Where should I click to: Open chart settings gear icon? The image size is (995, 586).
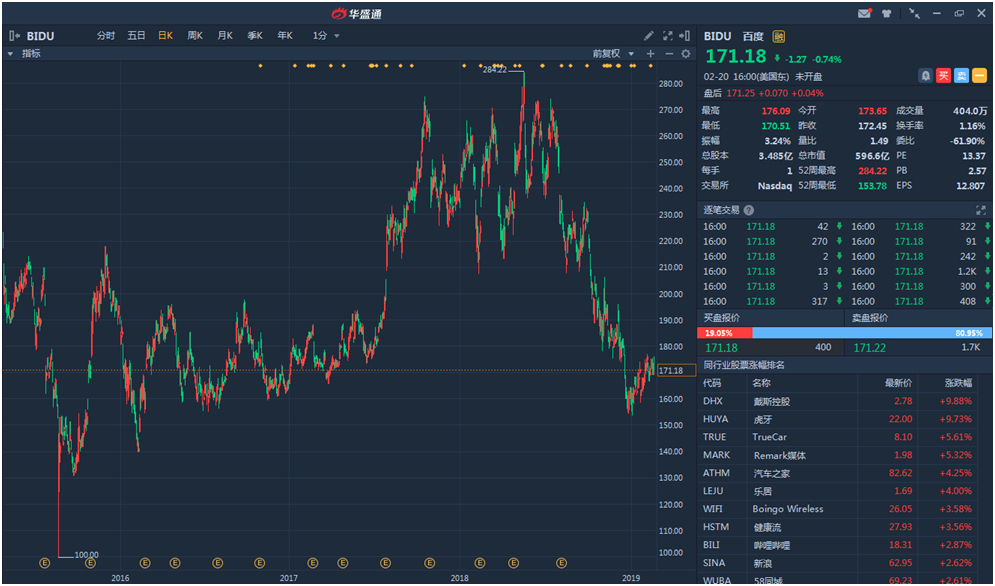686,54
